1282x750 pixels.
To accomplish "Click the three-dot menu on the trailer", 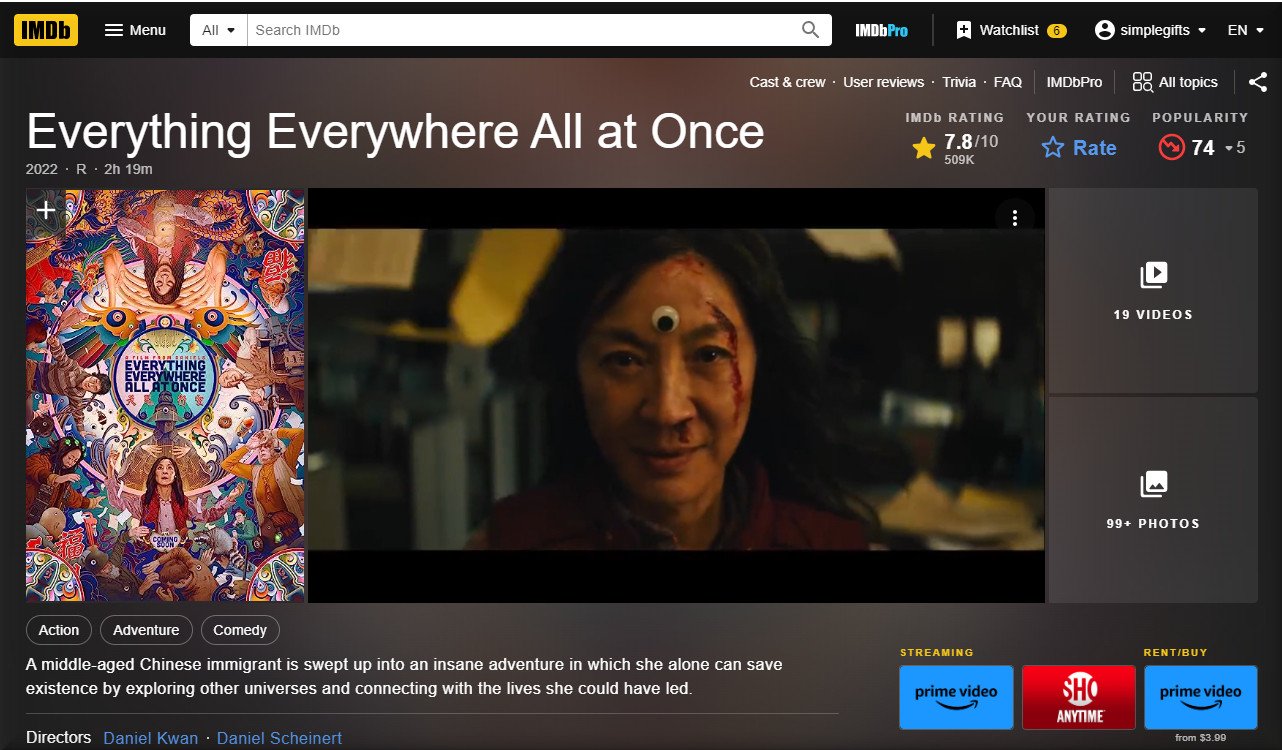I will click(x=1015, y=218).
